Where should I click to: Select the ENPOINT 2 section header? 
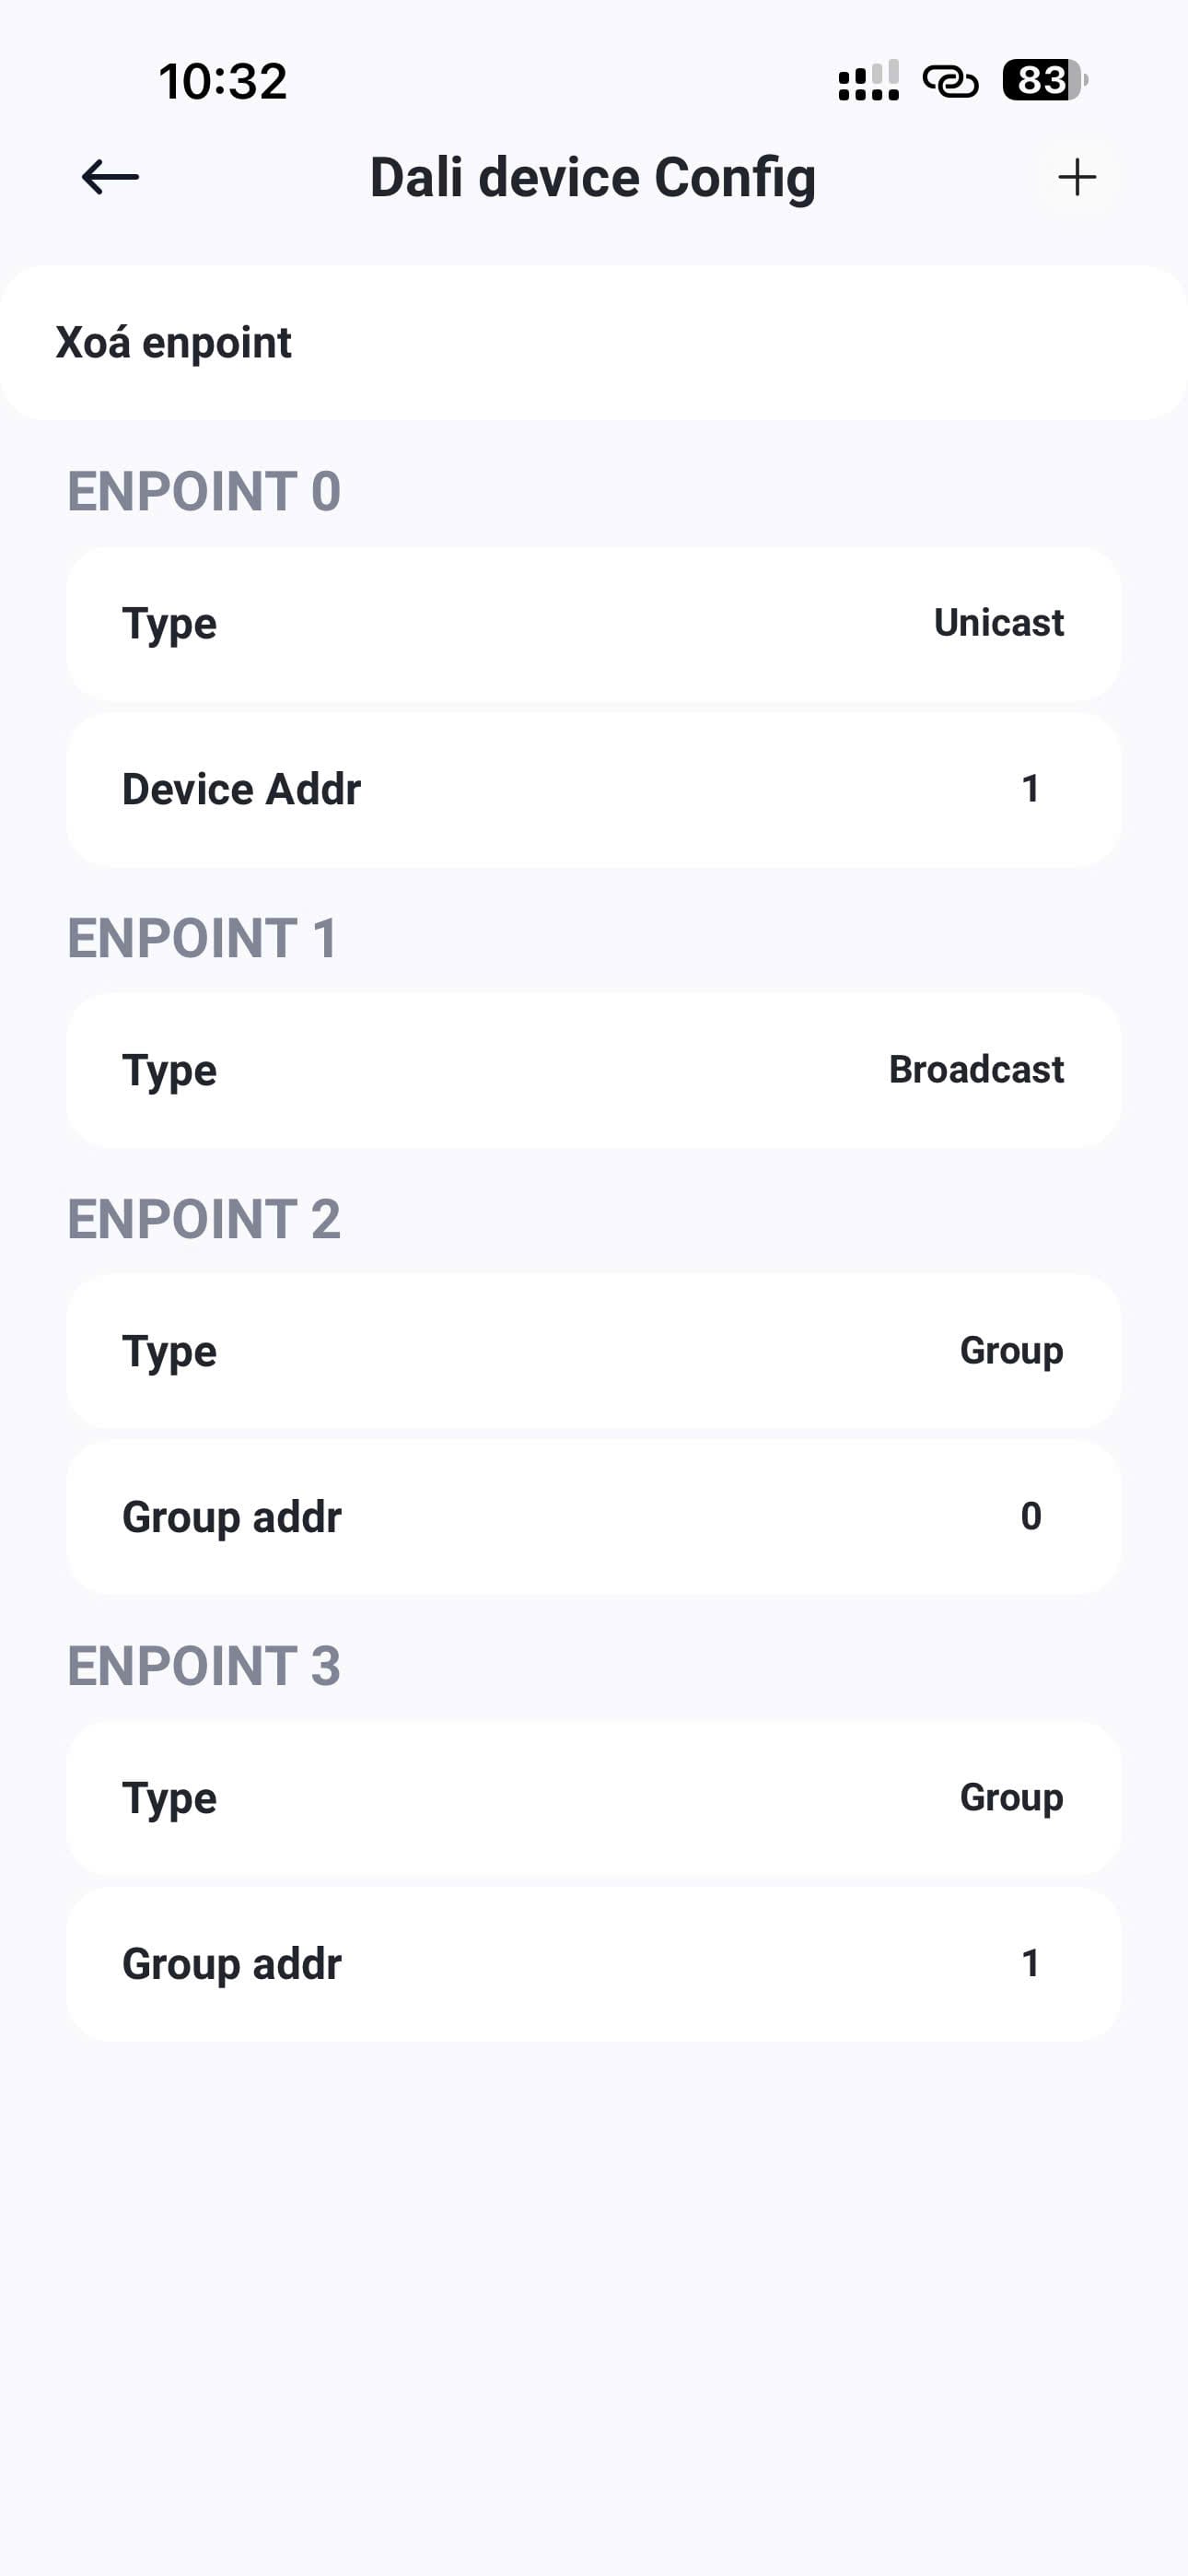tap(204, 1219)
